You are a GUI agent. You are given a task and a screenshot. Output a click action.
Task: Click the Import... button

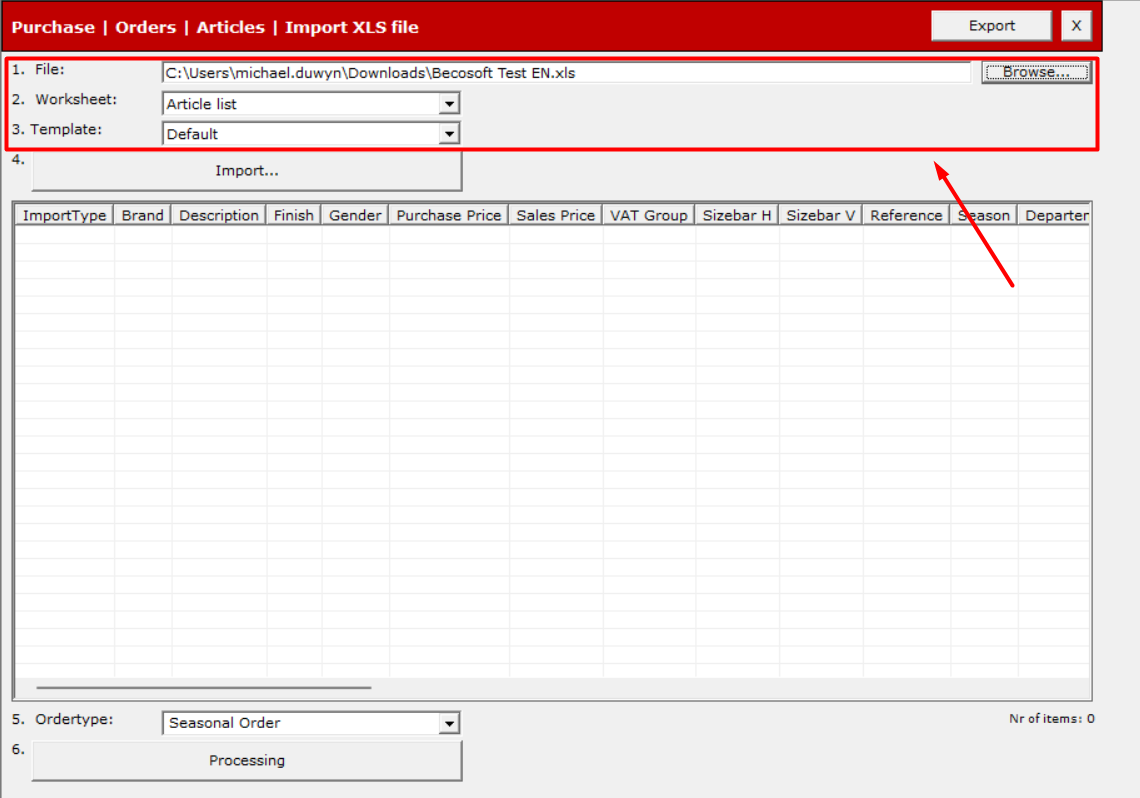[x=246, y=171]
